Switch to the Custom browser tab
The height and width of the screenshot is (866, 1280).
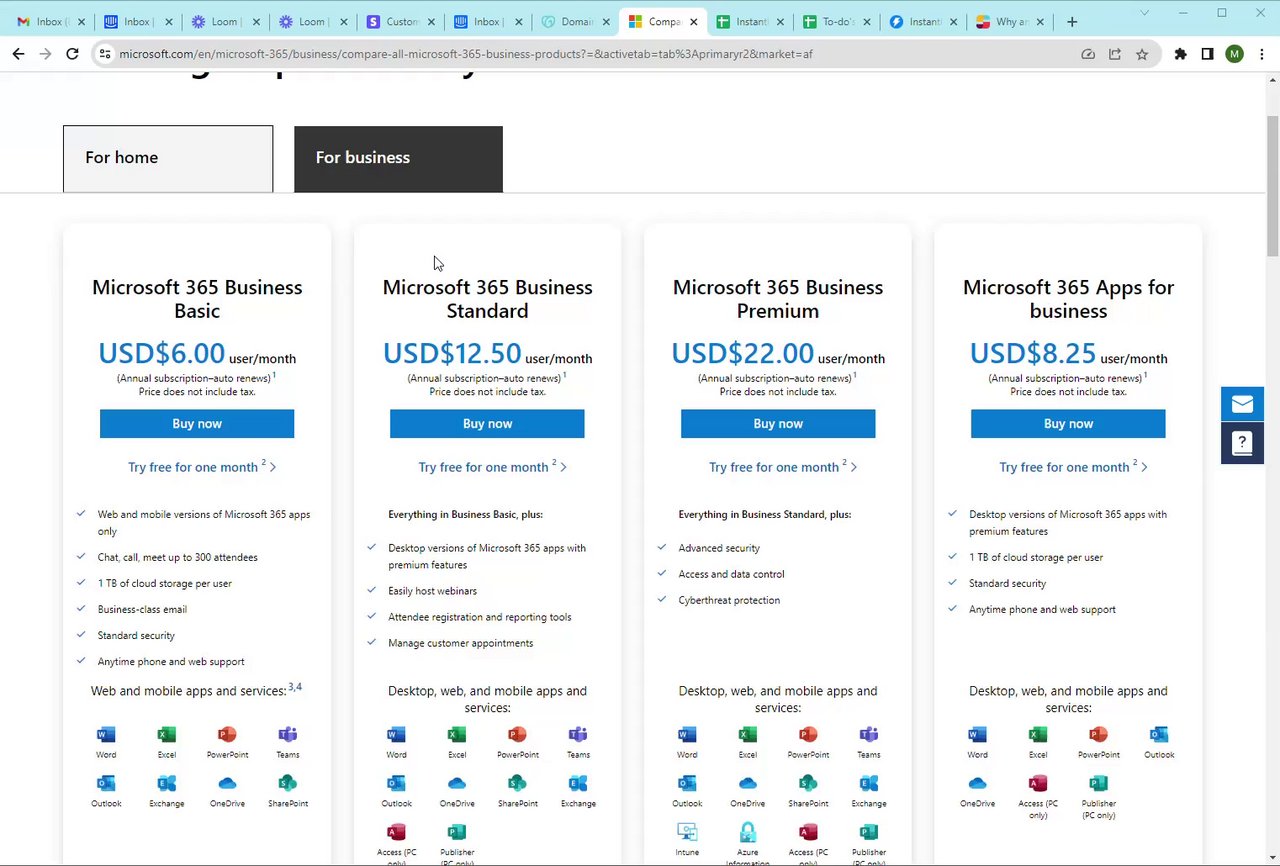[x=401, y=21]
